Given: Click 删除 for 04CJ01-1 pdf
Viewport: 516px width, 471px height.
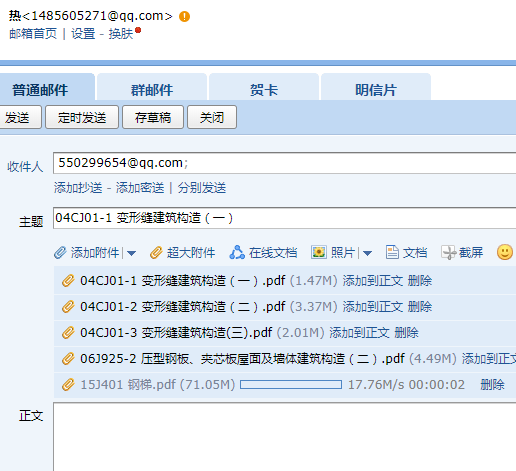Looking at the screenshot, I should [420, 281].
